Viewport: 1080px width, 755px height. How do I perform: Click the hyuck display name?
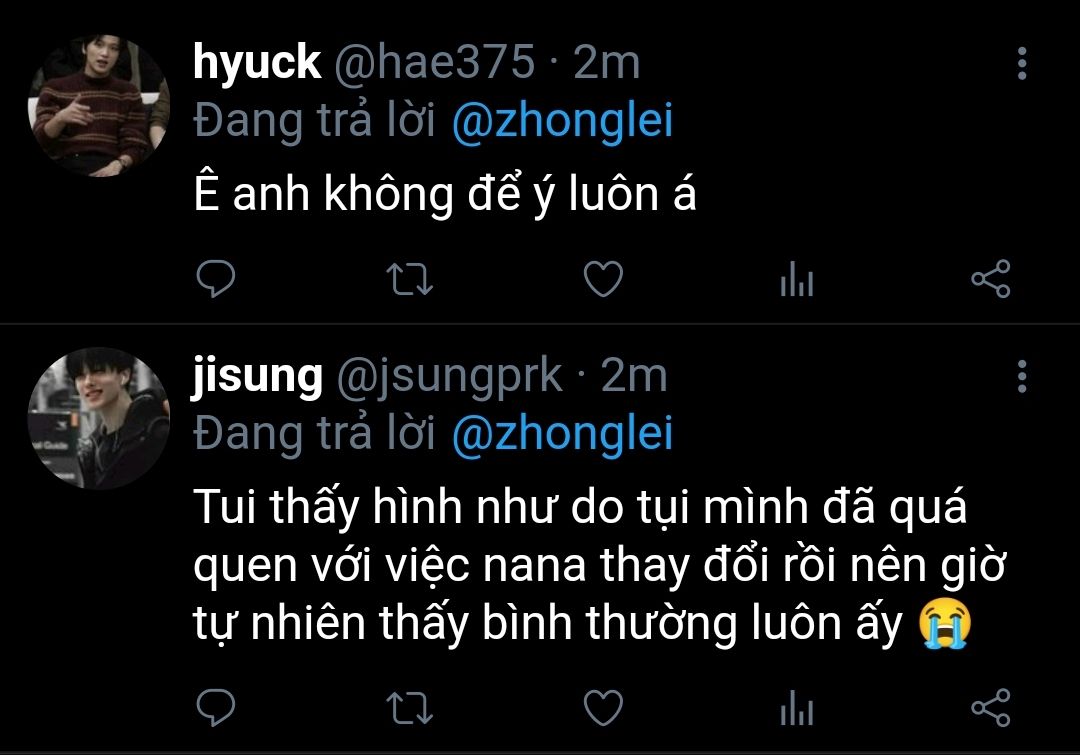pos(257,62)
